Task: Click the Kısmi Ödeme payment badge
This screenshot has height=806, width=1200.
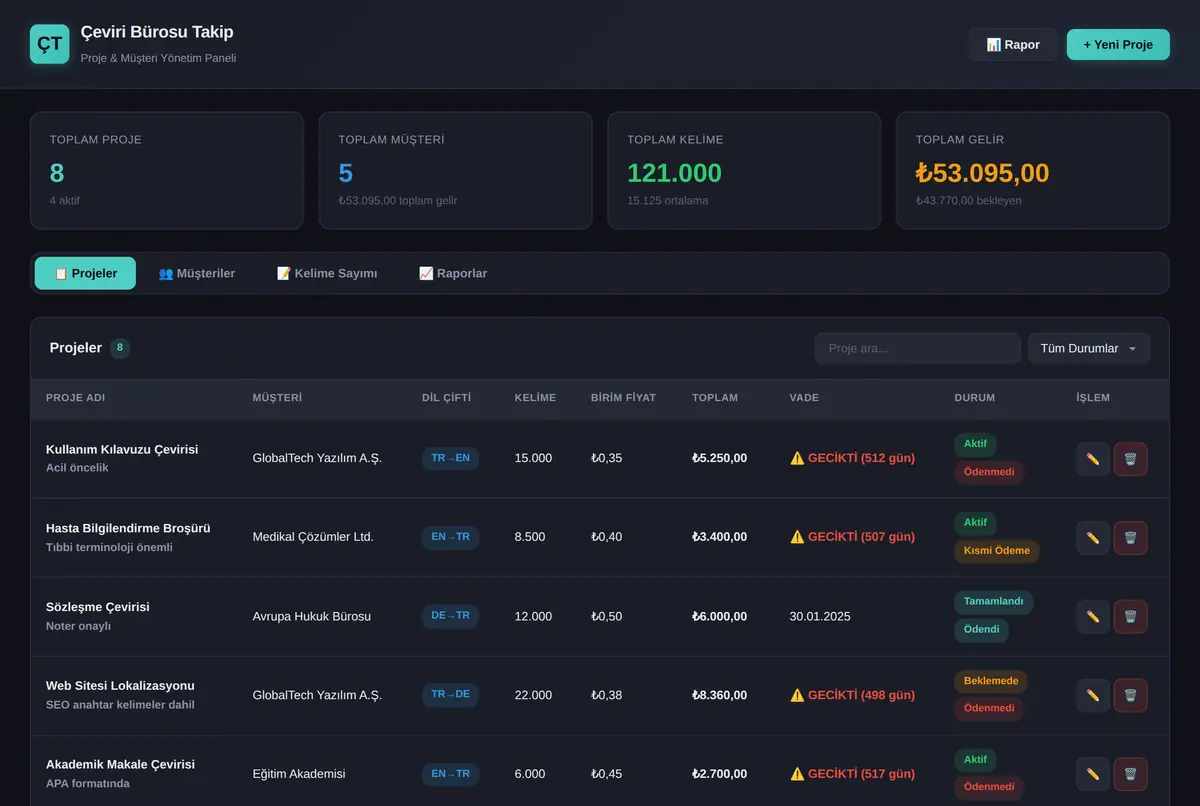Action: [x=997, y=551]
